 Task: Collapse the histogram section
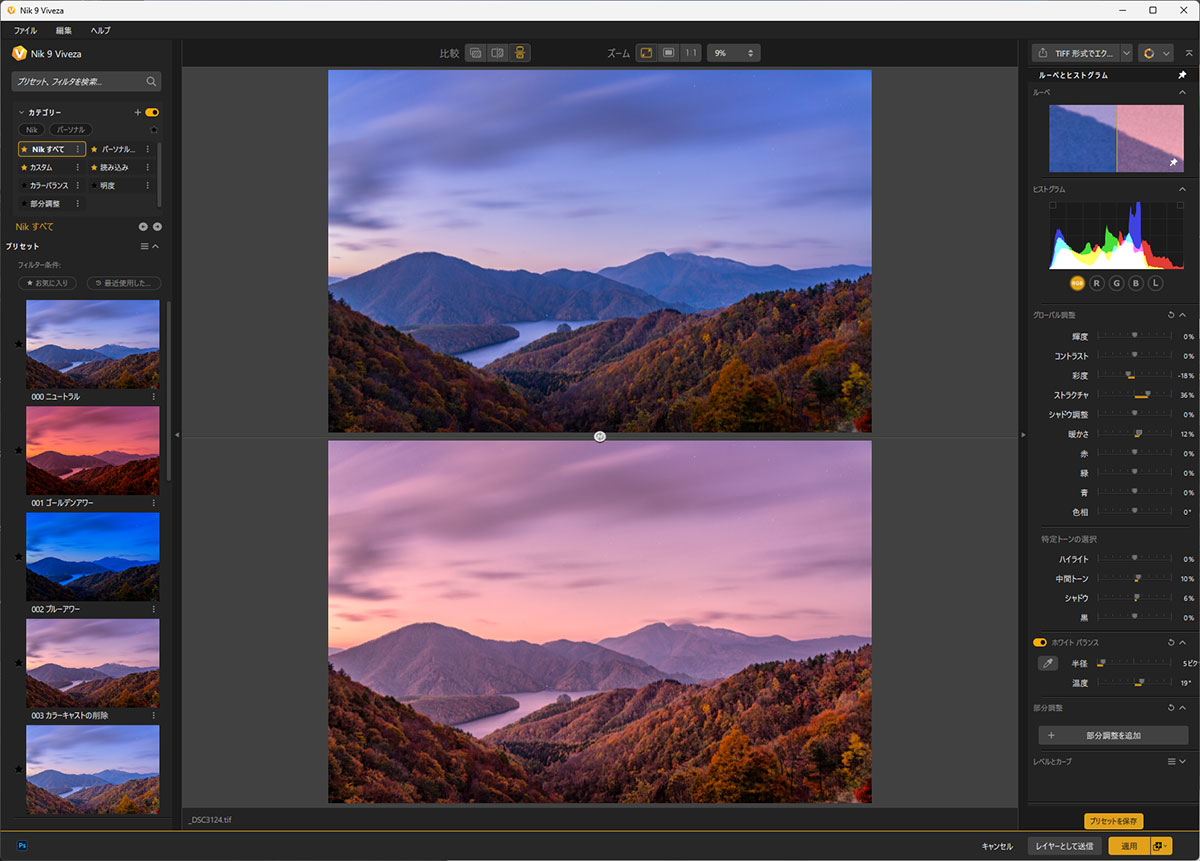pos(1182,189)
